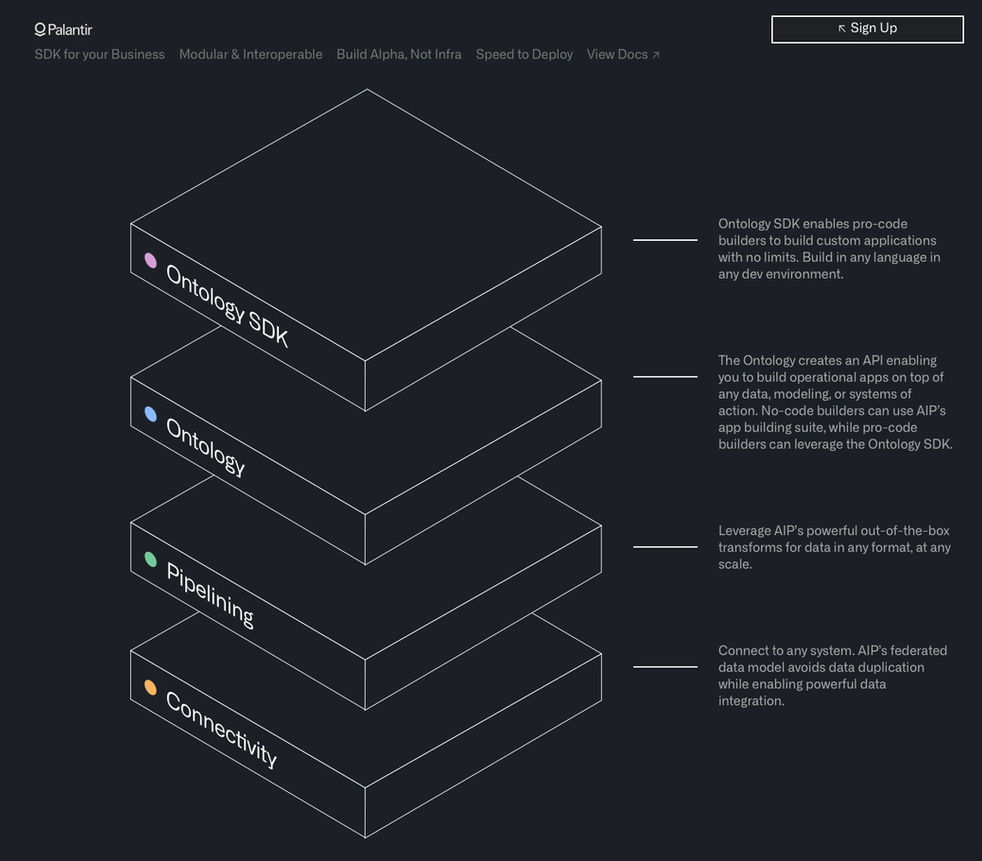Open the View Docs link
The width and height of the screenshot is (982, 861).
pos(623,54)
